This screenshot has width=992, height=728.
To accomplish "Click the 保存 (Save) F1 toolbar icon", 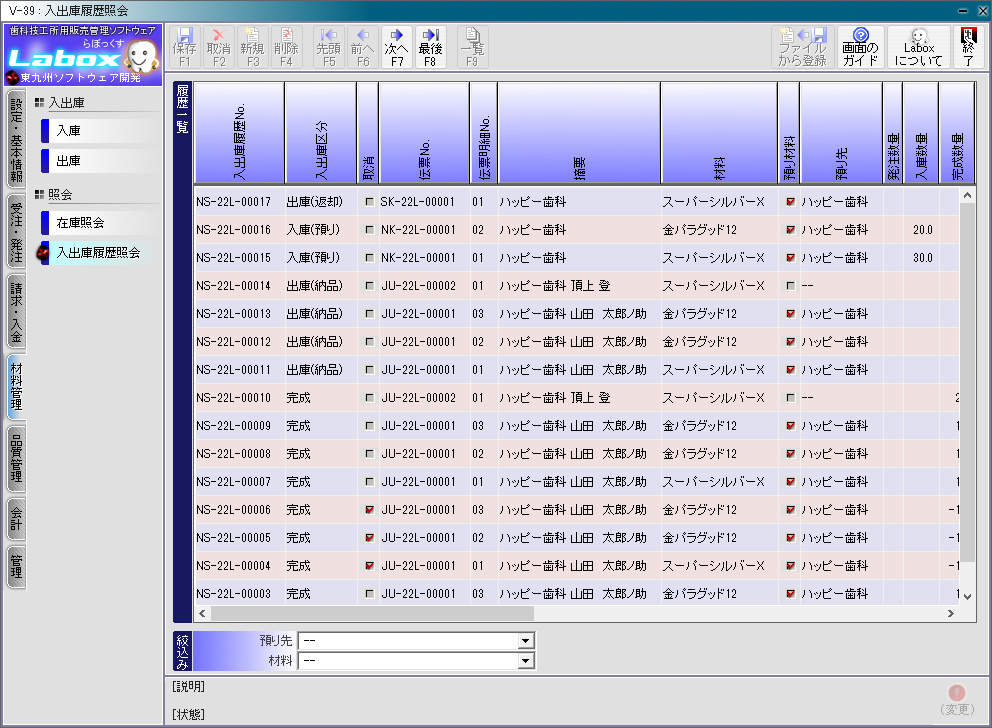I will click(x=184, y=46).
